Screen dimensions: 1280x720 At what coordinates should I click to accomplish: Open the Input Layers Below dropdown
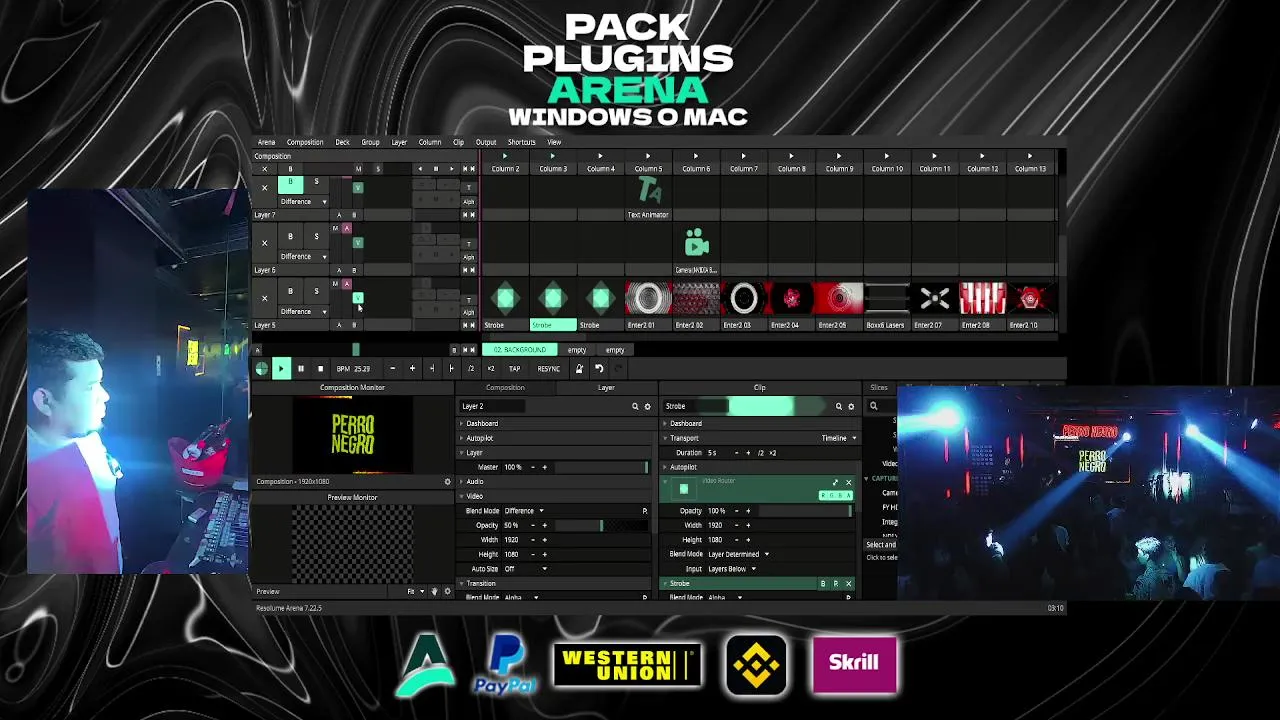click(731, 569)
